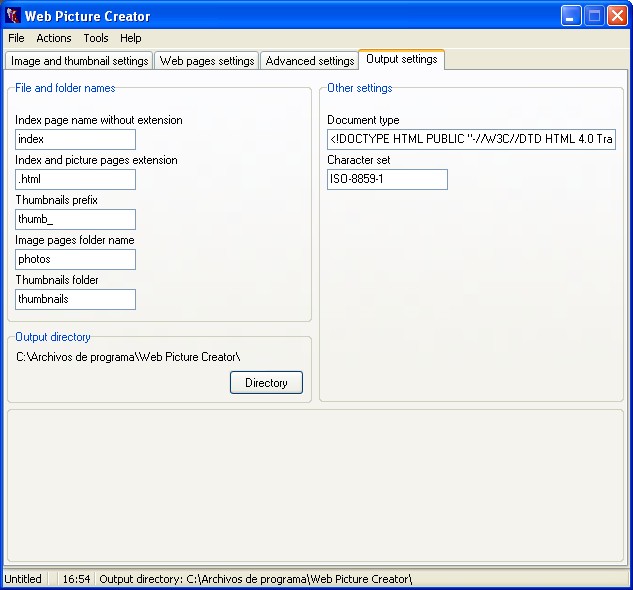The height and width of the screenshot is (590, 633).
Task: Open the Help menu
Action: [130, 38]
